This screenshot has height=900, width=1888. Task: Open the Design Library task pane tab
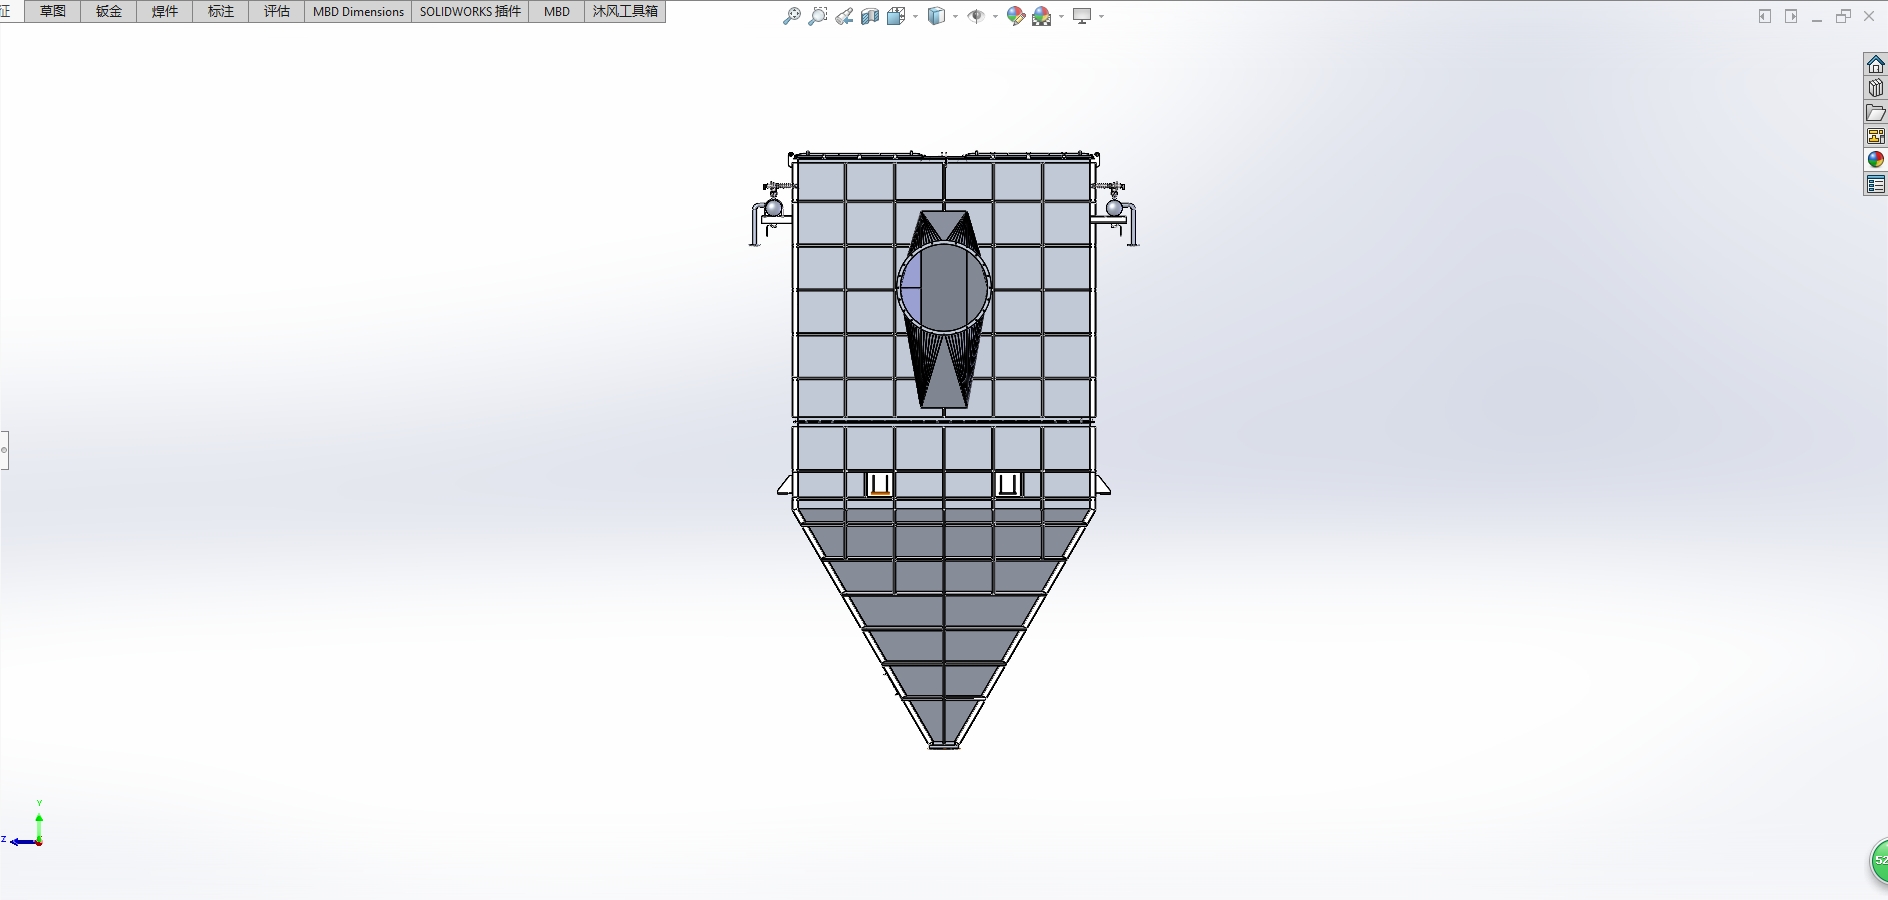coord(1876,88)
